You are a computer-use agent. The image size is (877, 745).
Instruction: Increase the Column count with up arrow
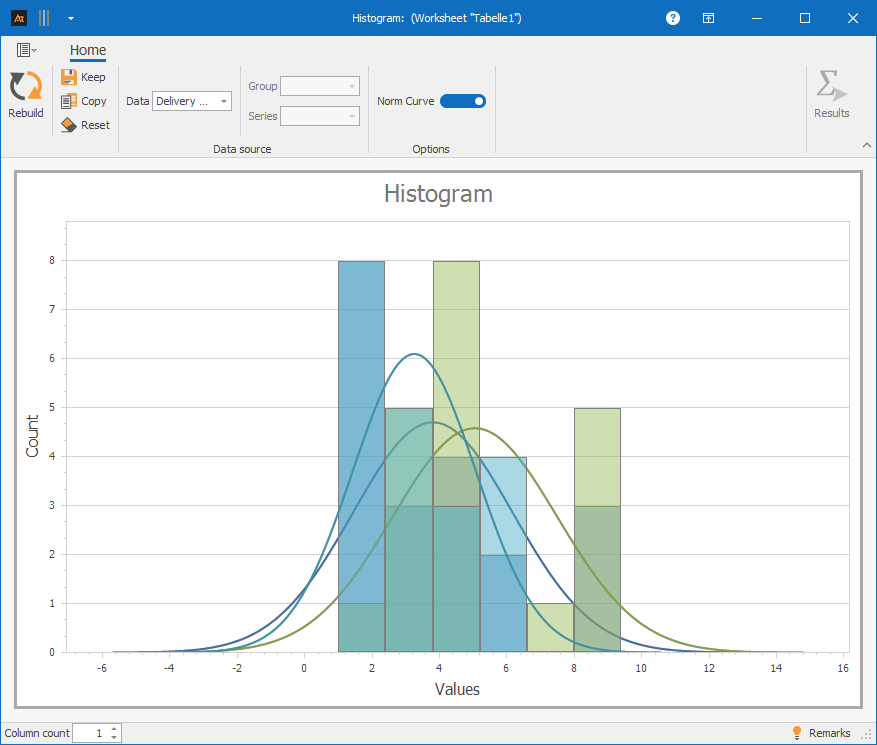click(x=115, y=729)
